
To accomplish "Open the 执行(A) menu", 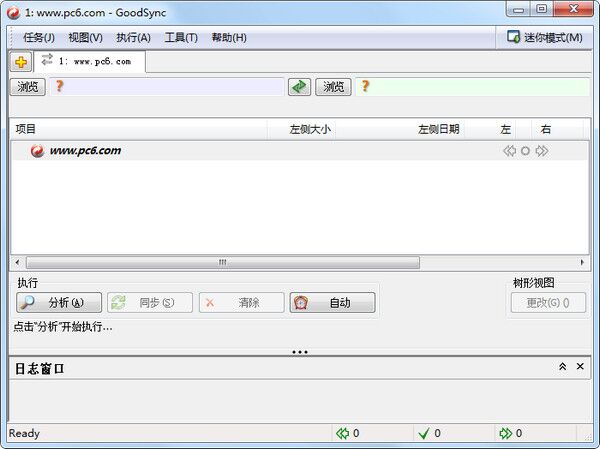I will point(133,38).
